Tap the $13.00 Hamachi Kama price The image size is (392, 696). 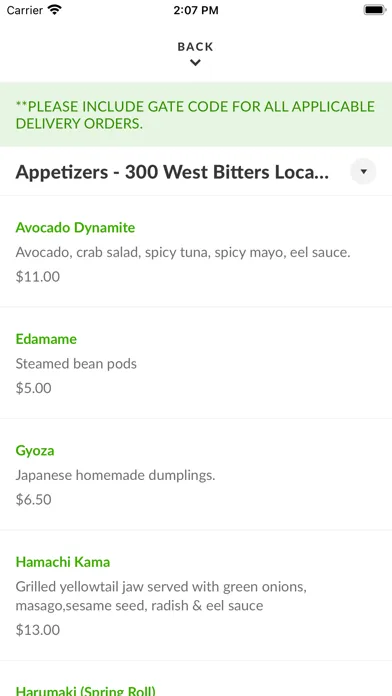pos(38,630)
